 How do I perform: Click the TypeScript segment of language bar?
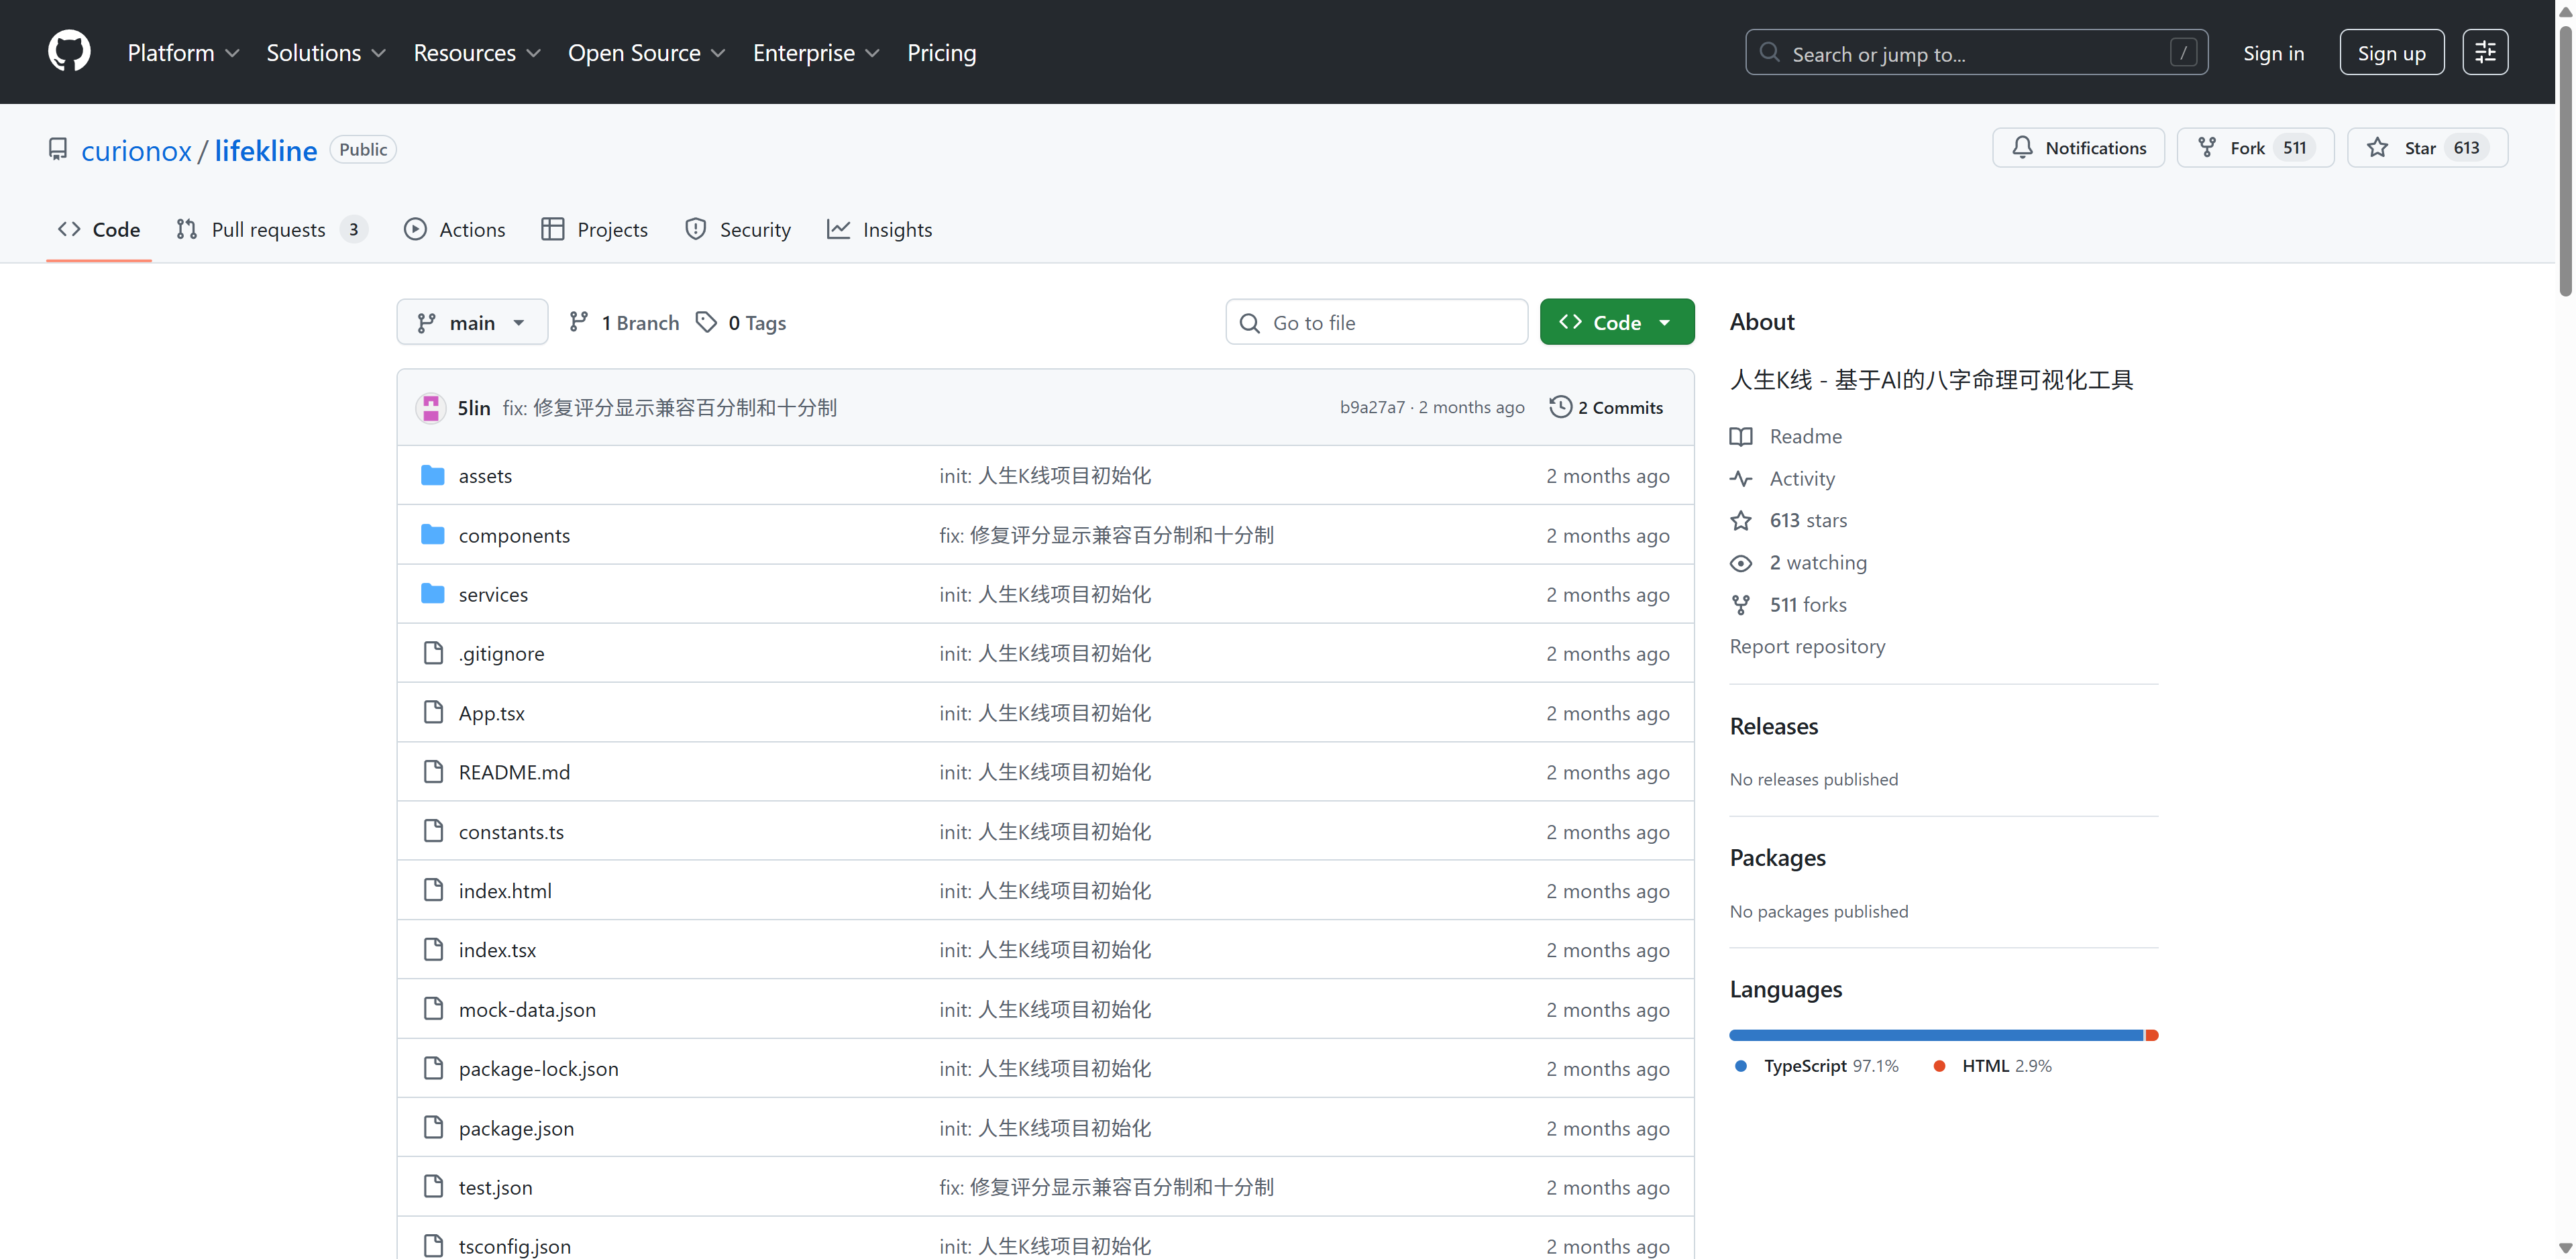(1935, 1035)
